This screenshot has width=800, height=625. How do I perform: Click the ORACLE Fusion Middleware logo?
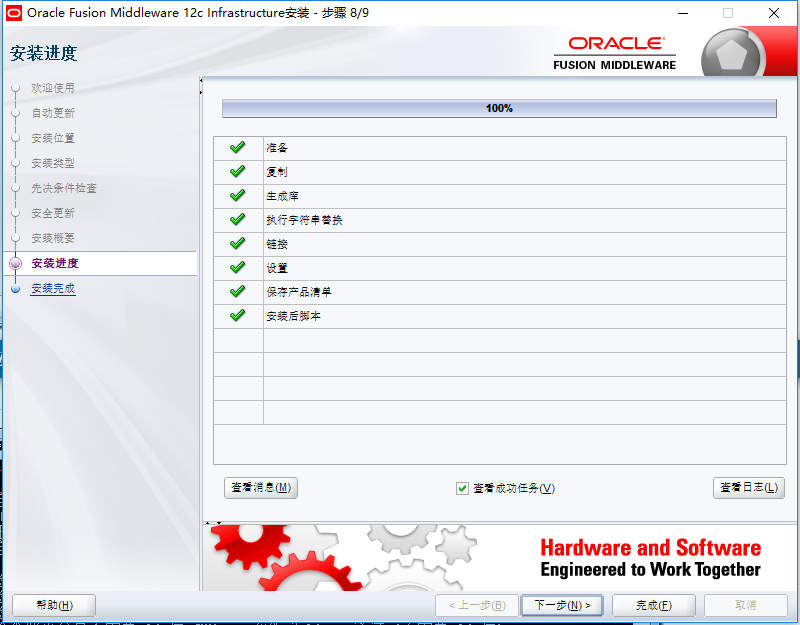point(615,53)
